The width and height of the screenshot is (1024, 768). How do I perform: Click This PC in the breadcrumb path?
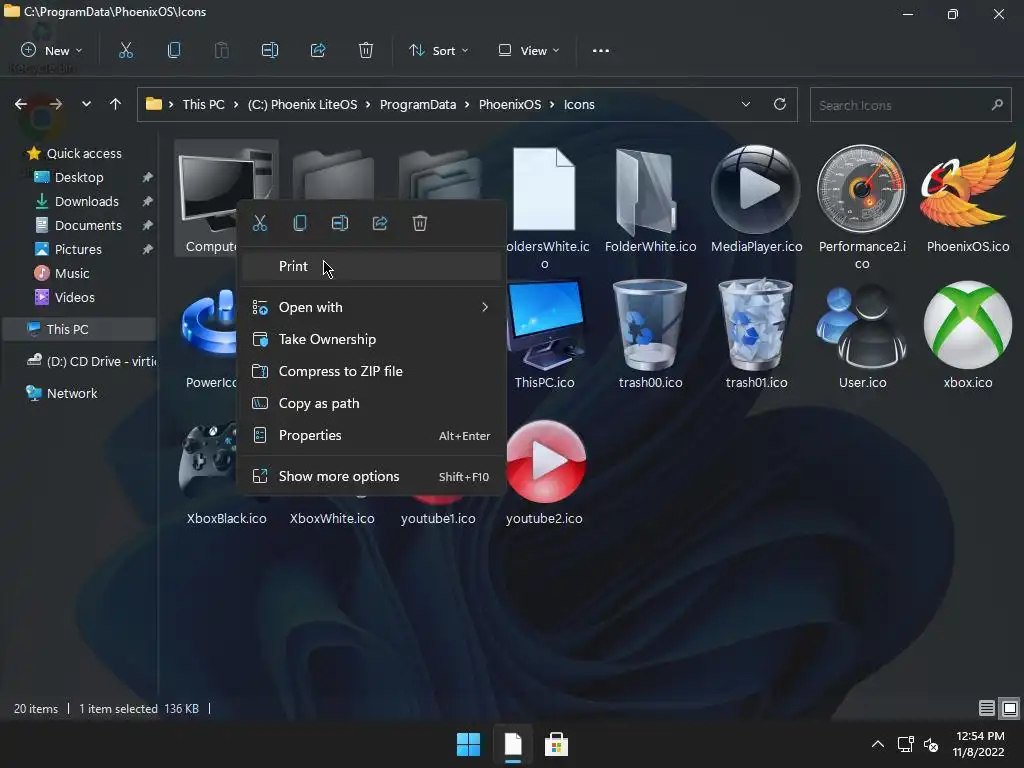203,104
